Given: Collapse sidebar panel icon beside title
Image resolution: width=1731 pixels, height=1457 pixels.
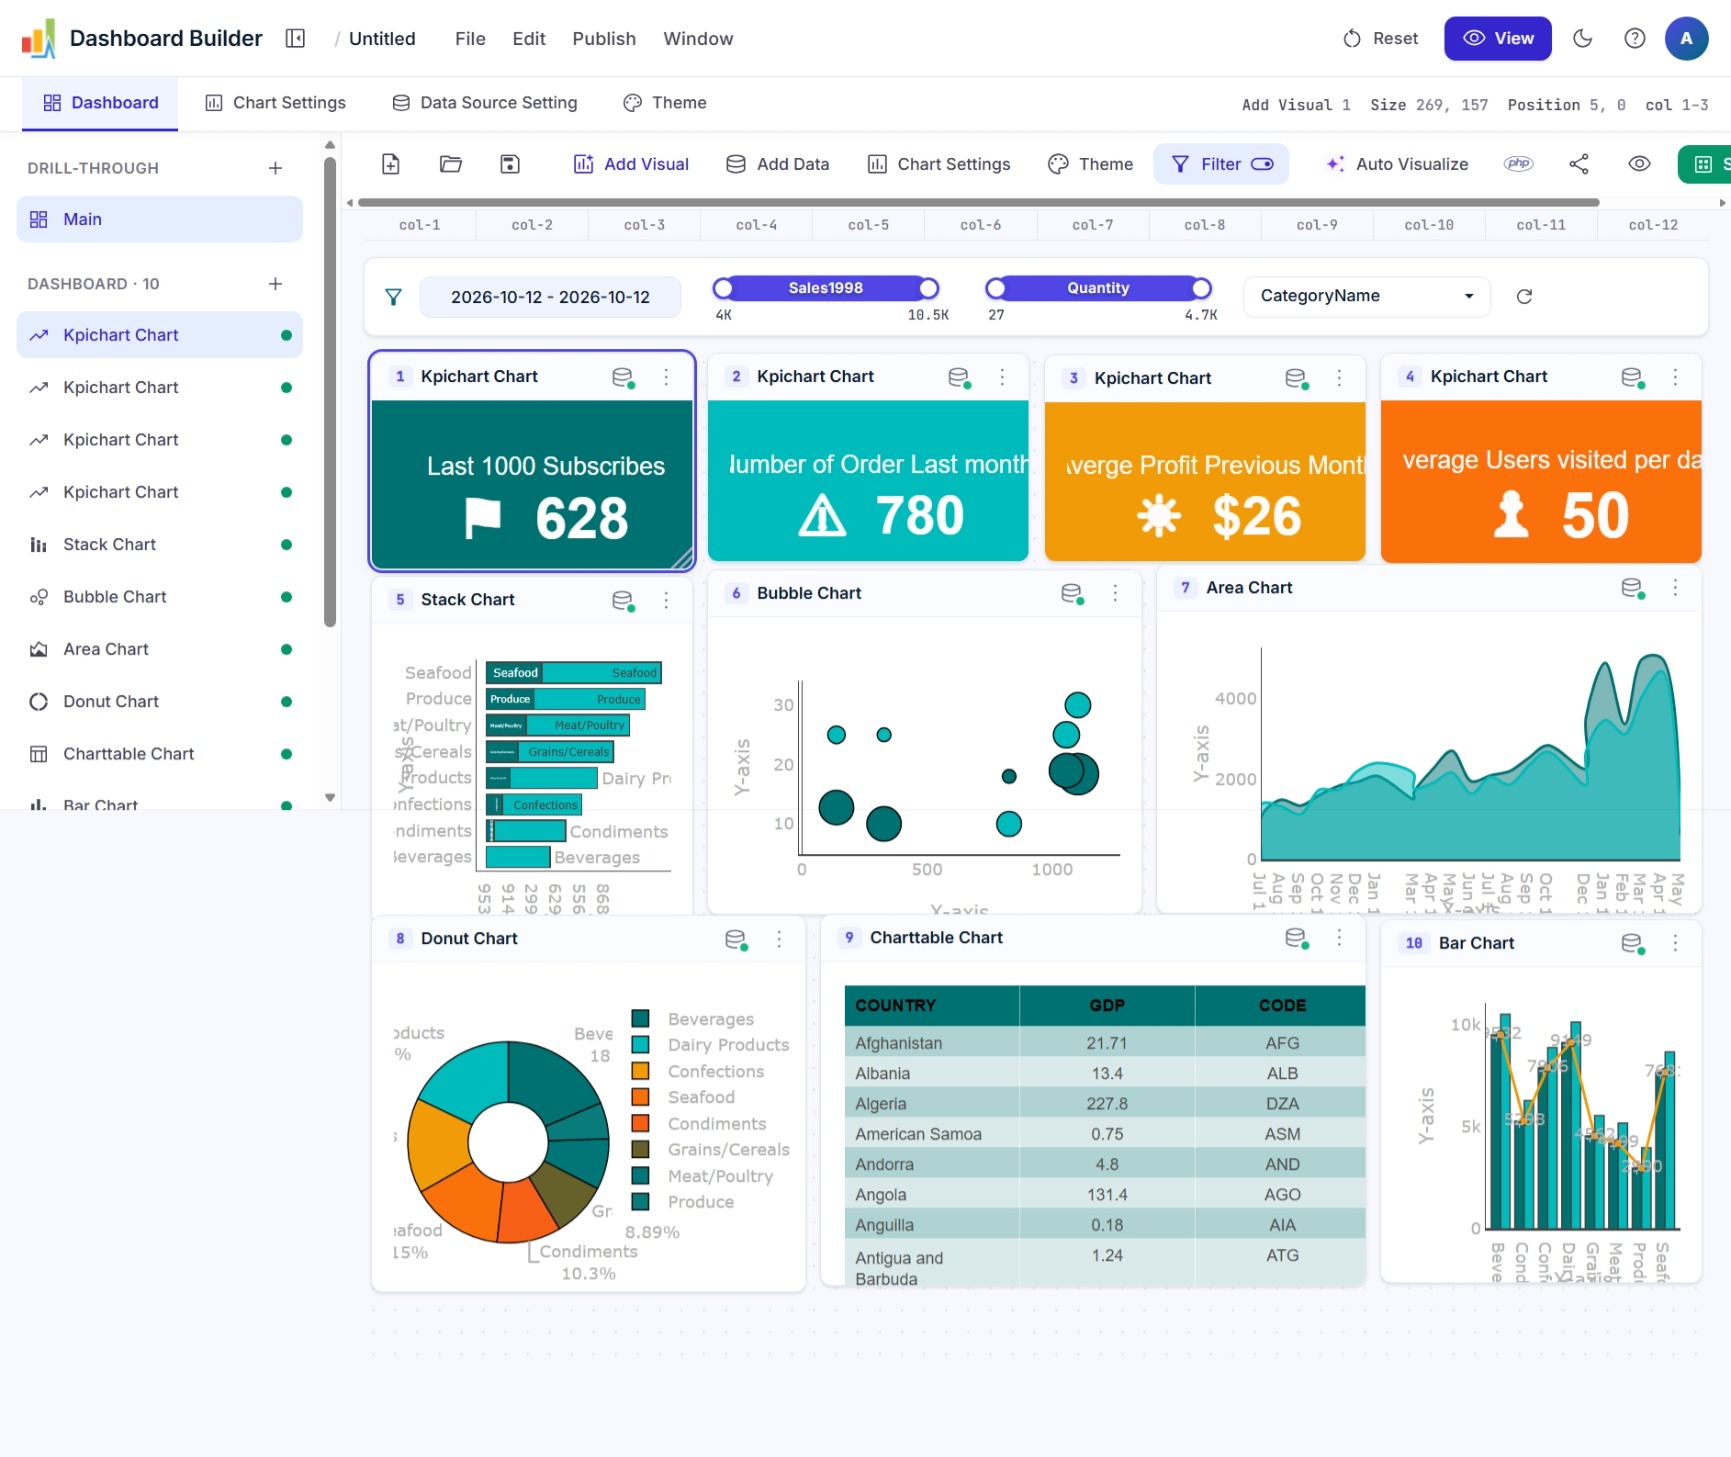Looking at the screenshot, I should 295,38.
